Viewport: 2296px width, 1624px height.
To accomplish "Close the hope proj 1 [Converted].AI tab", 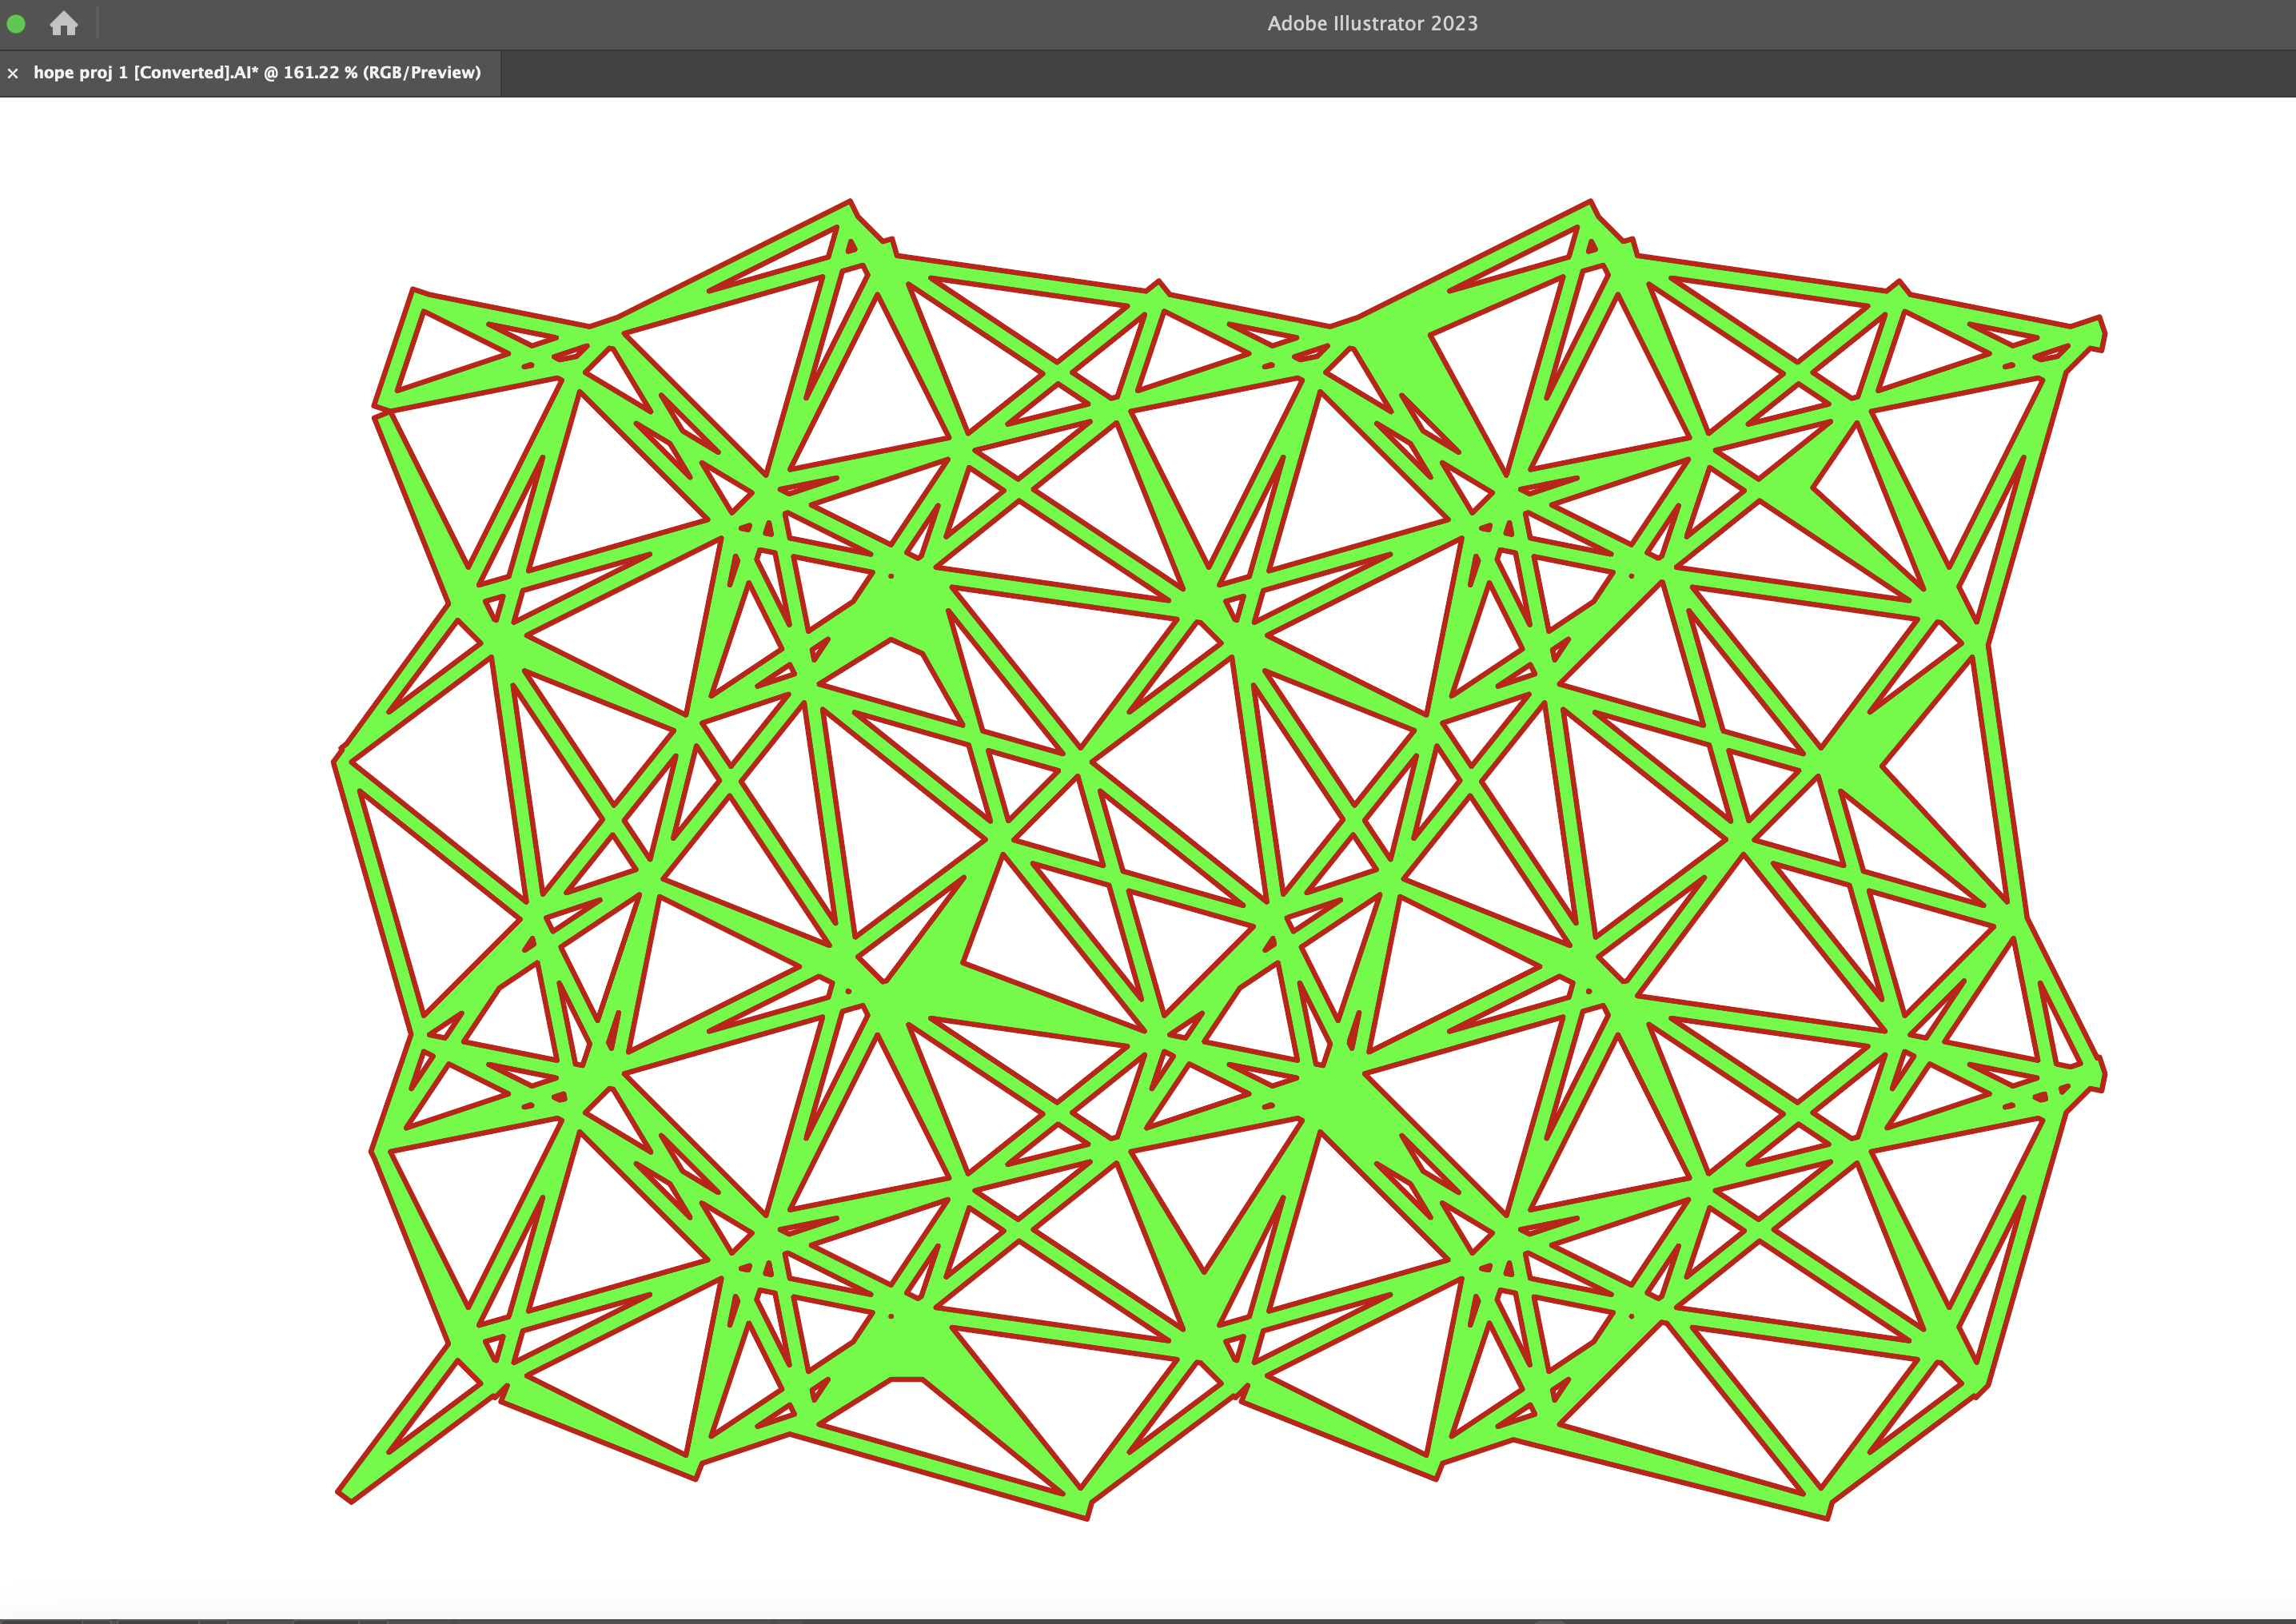I will [13, 73].
